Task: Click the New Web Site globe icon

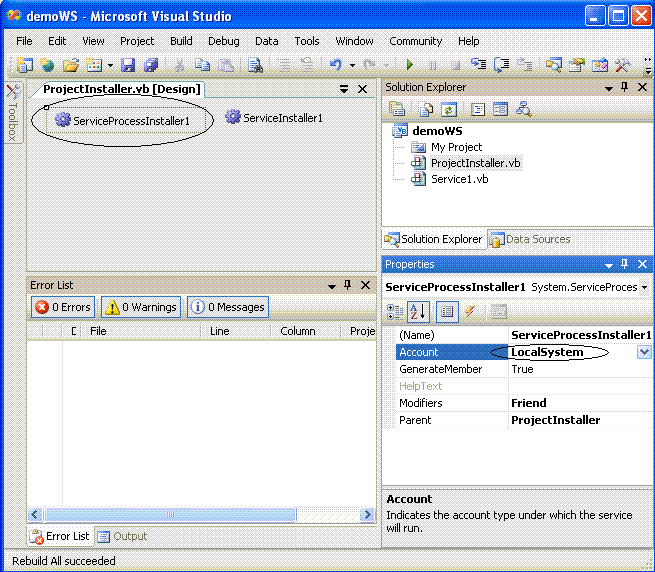Action: [x=47, y=65]
